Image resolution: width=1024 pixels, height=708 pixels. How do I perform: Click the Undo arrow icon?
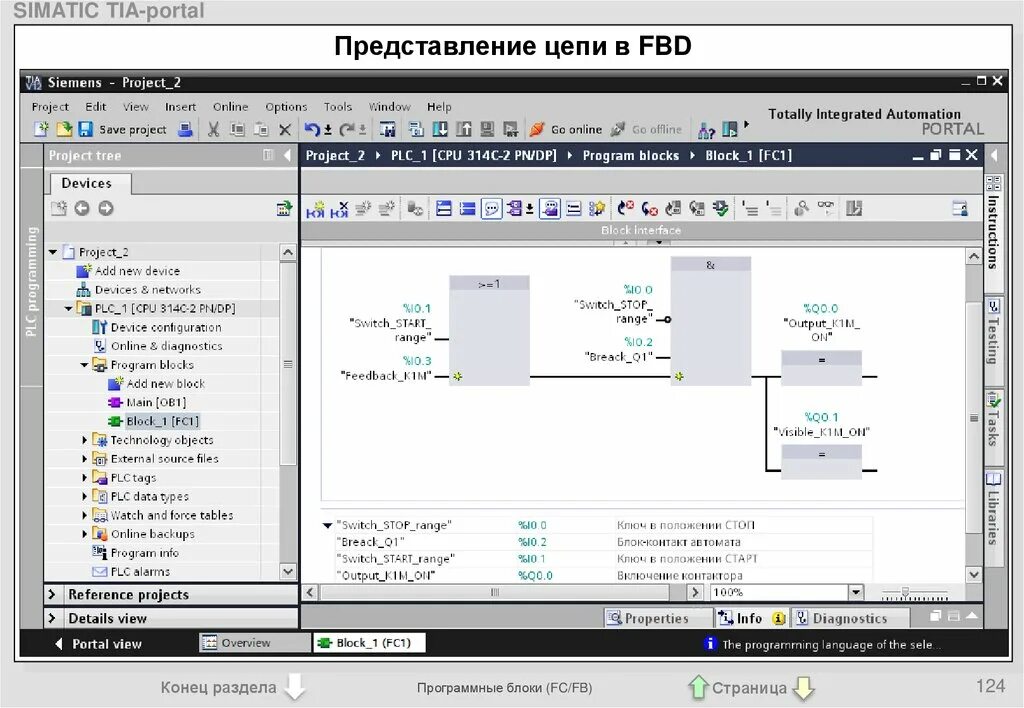pos(312,129)
